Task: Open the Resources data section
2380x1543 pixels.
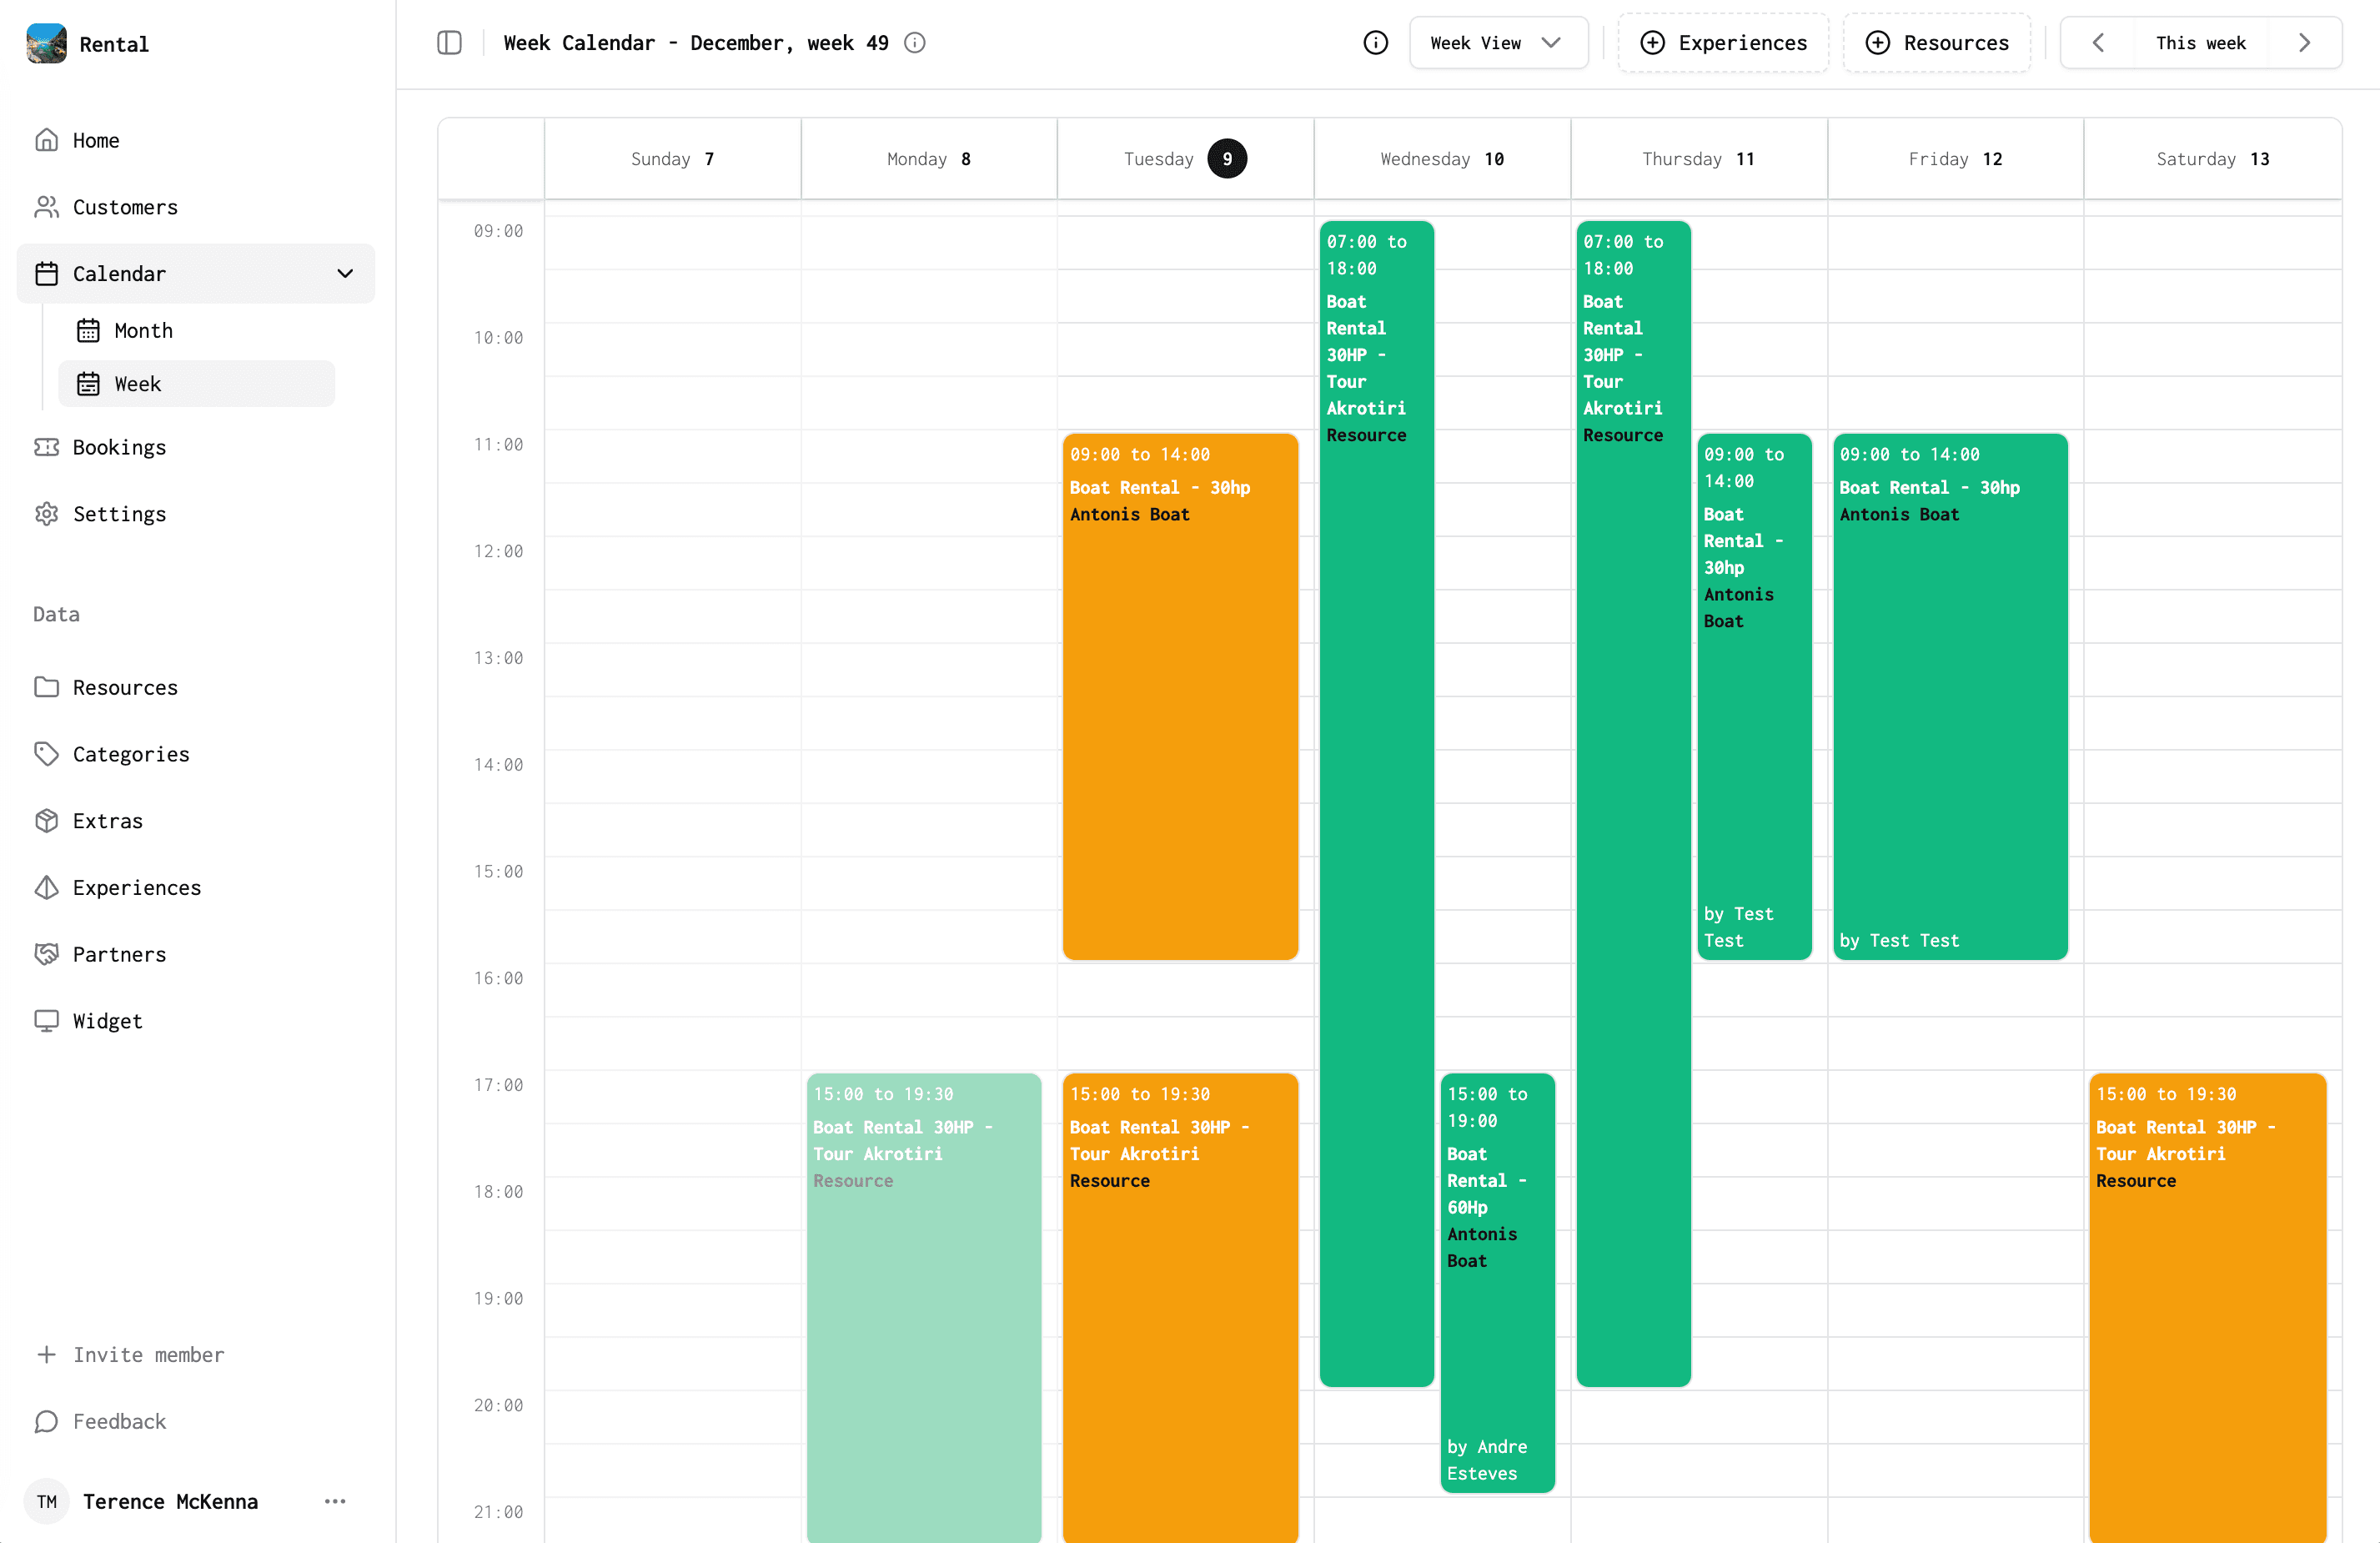Action: (124, 687)
